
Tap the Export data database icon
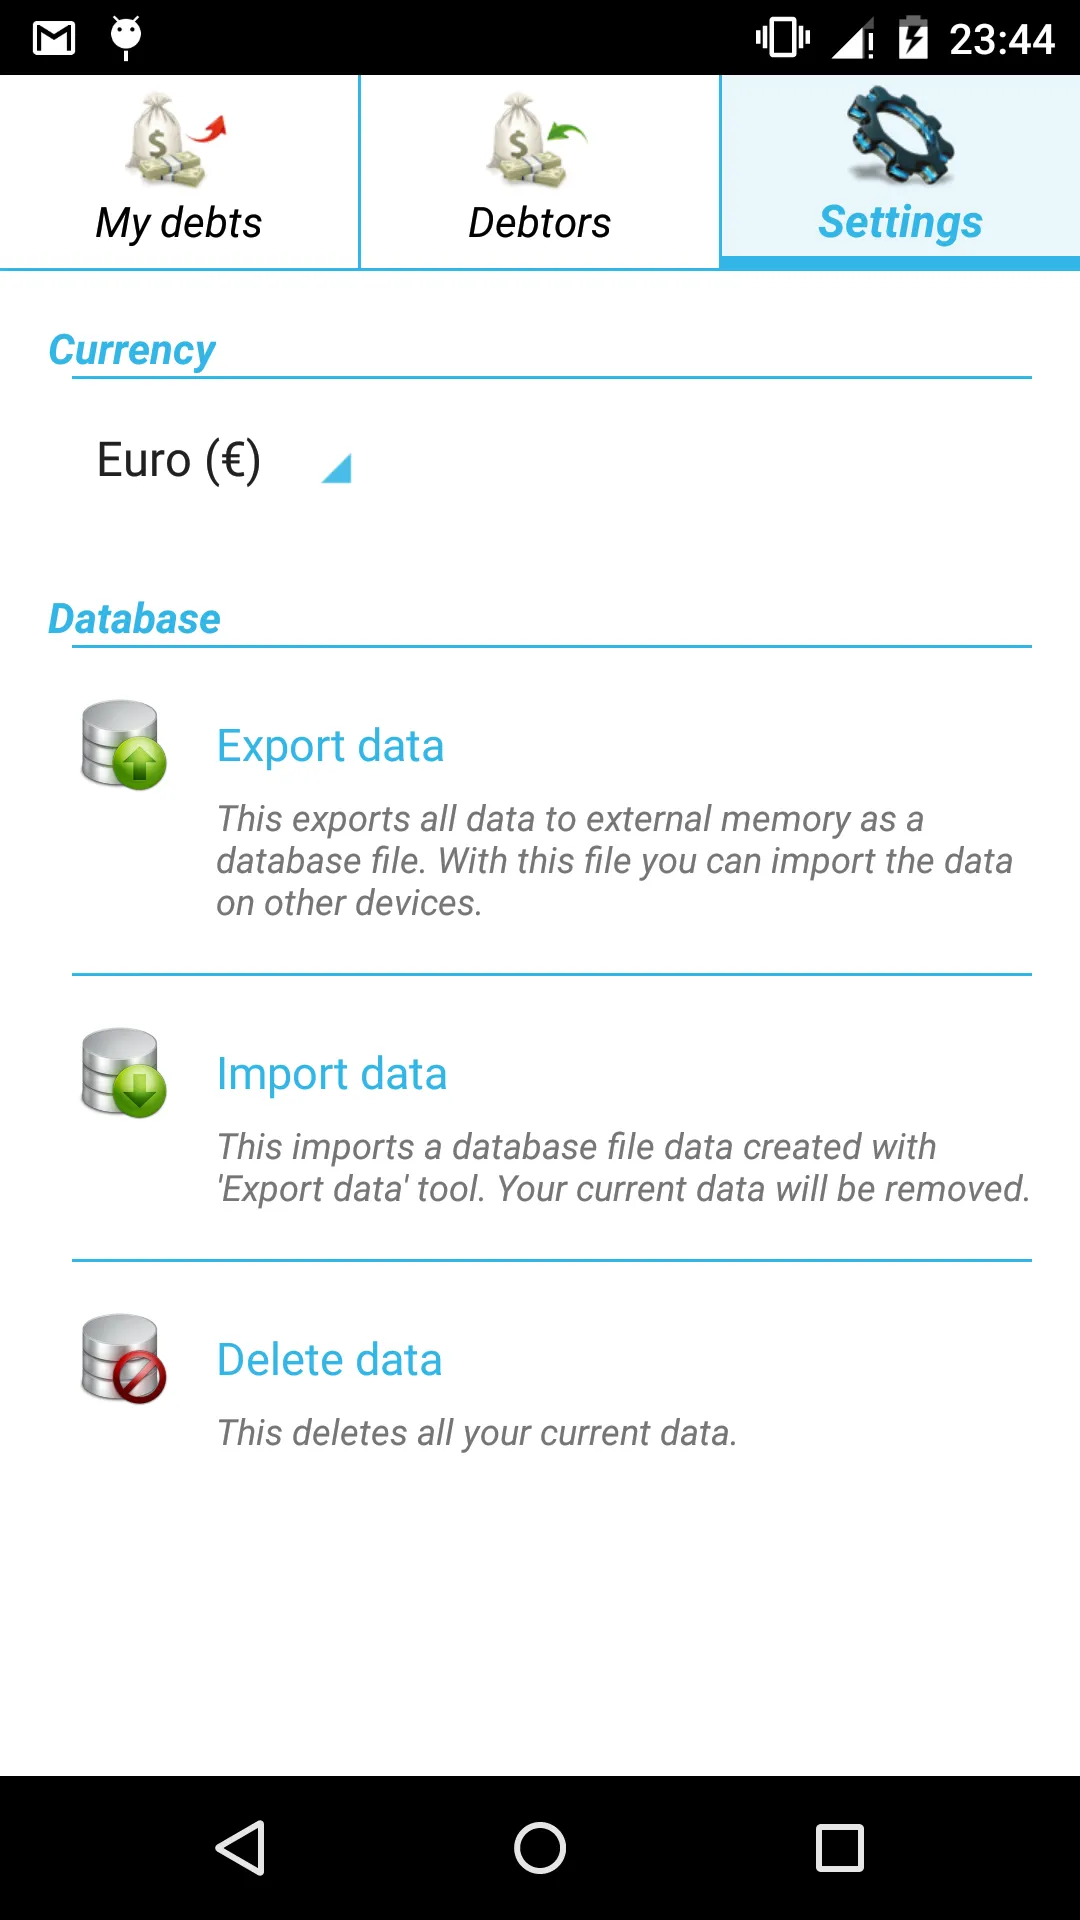(123, 745)
